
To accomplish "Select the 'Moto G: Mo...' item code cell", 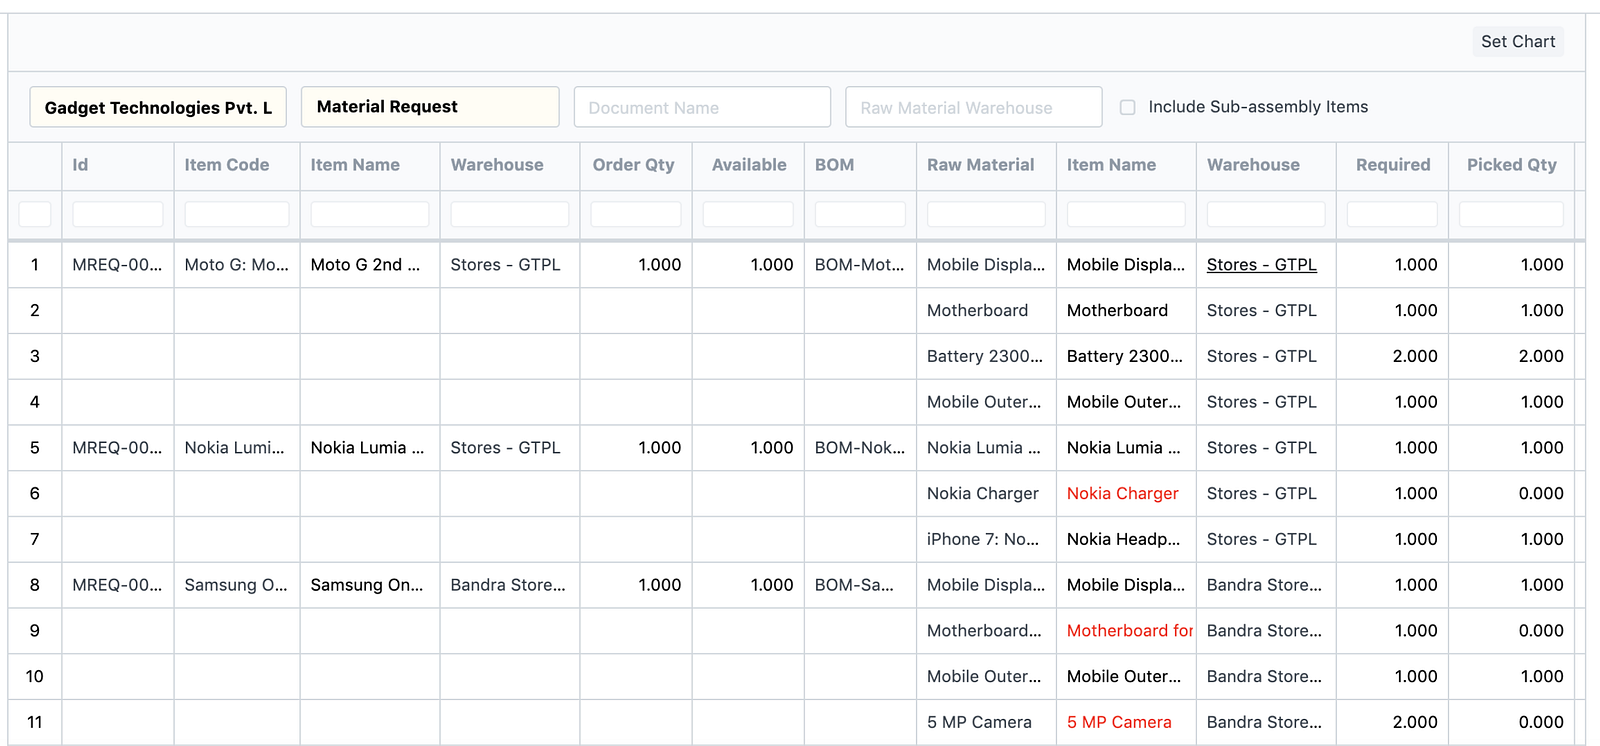I will coord(236,265).
